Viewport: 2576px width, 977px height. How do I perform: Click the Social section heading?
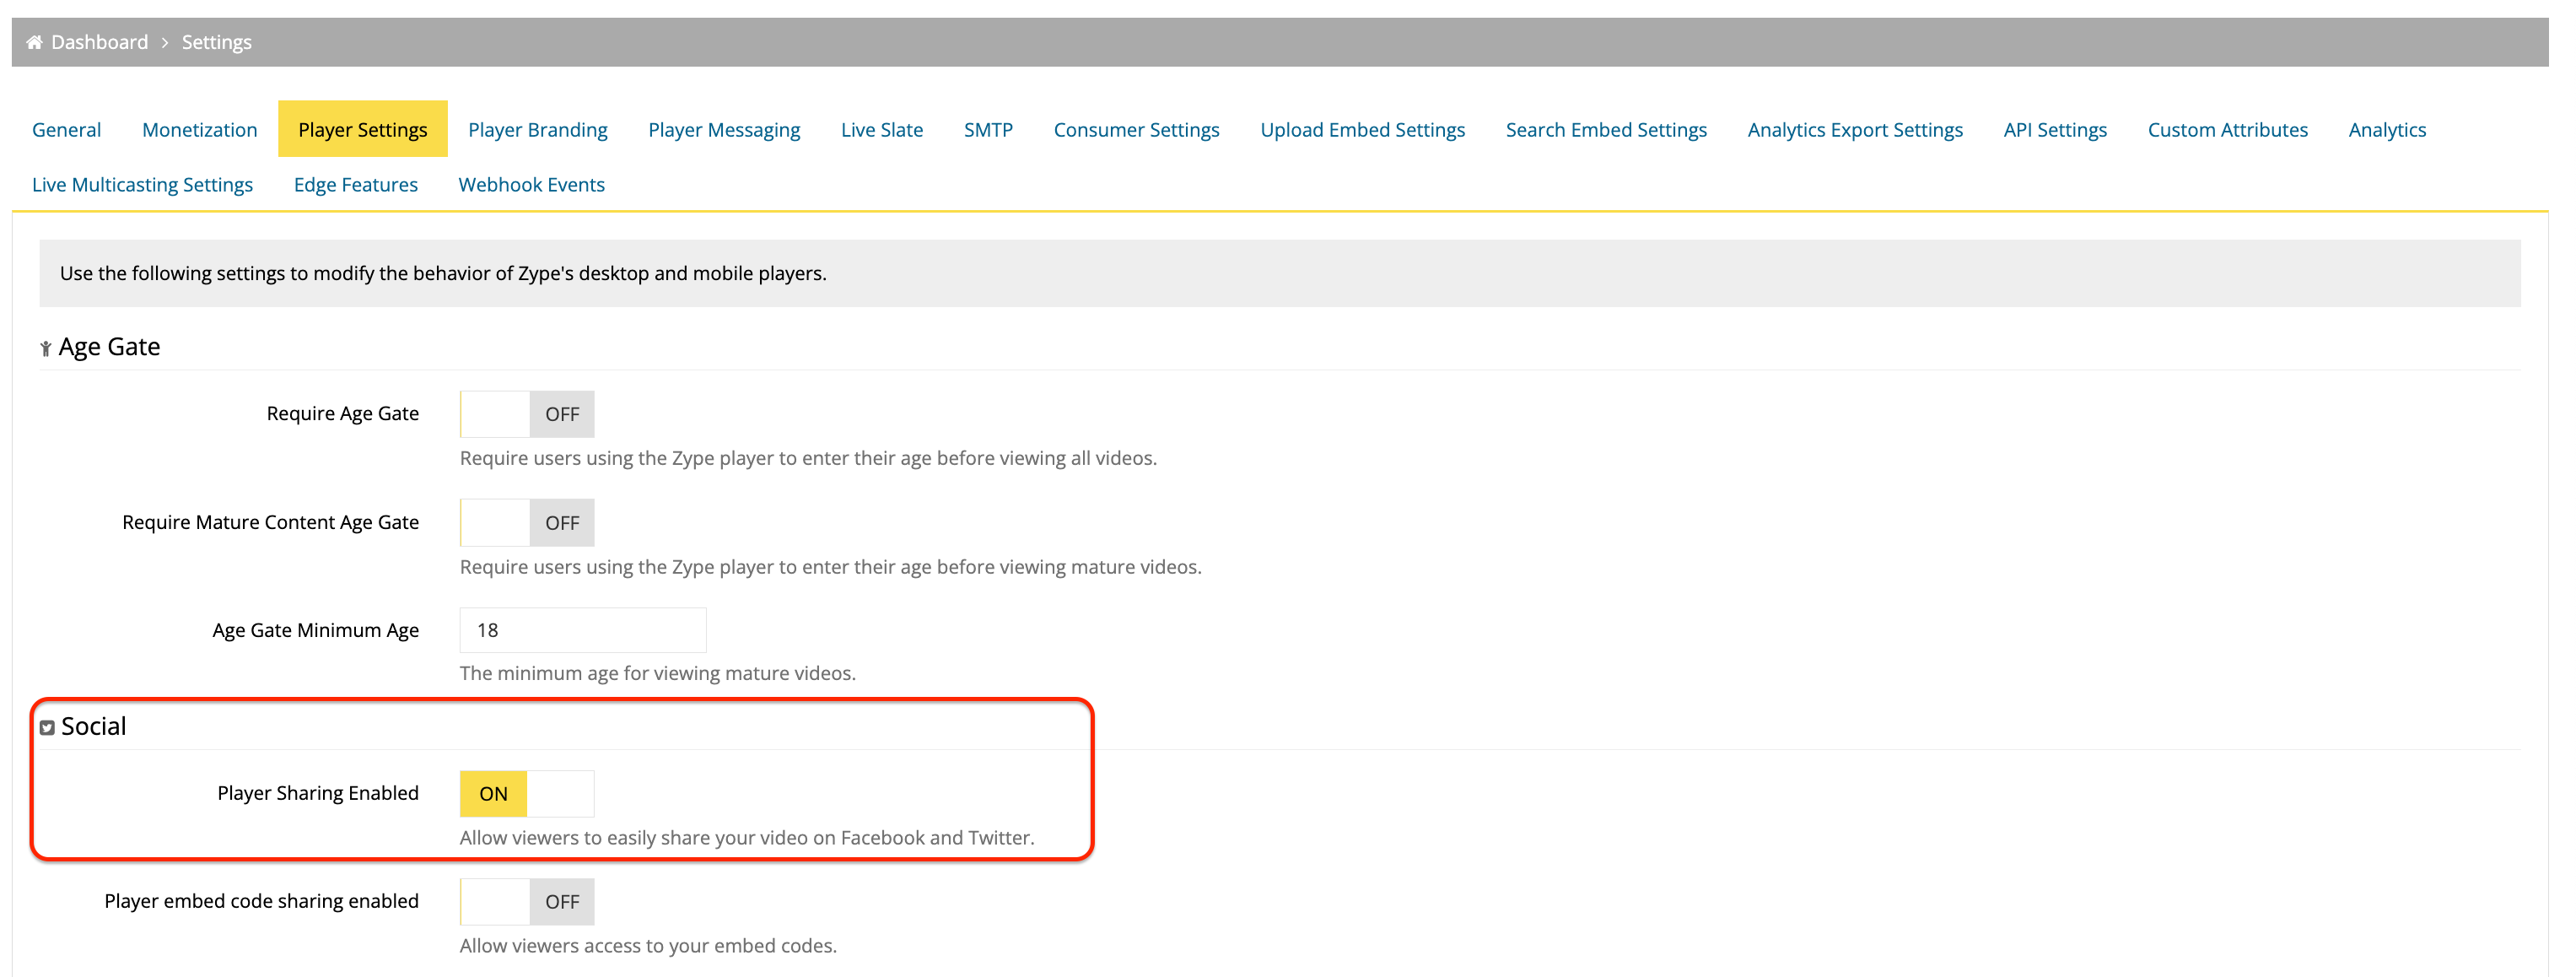point(93,726)
